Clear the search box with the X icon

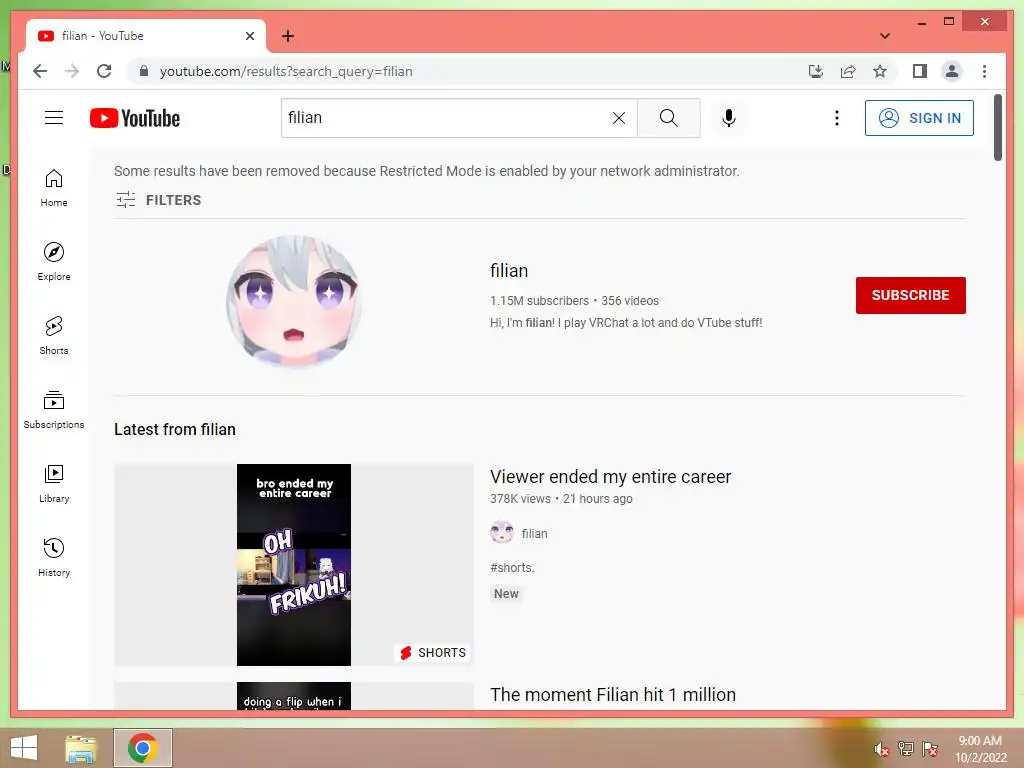pyautogui.click(x=618, y=118)
